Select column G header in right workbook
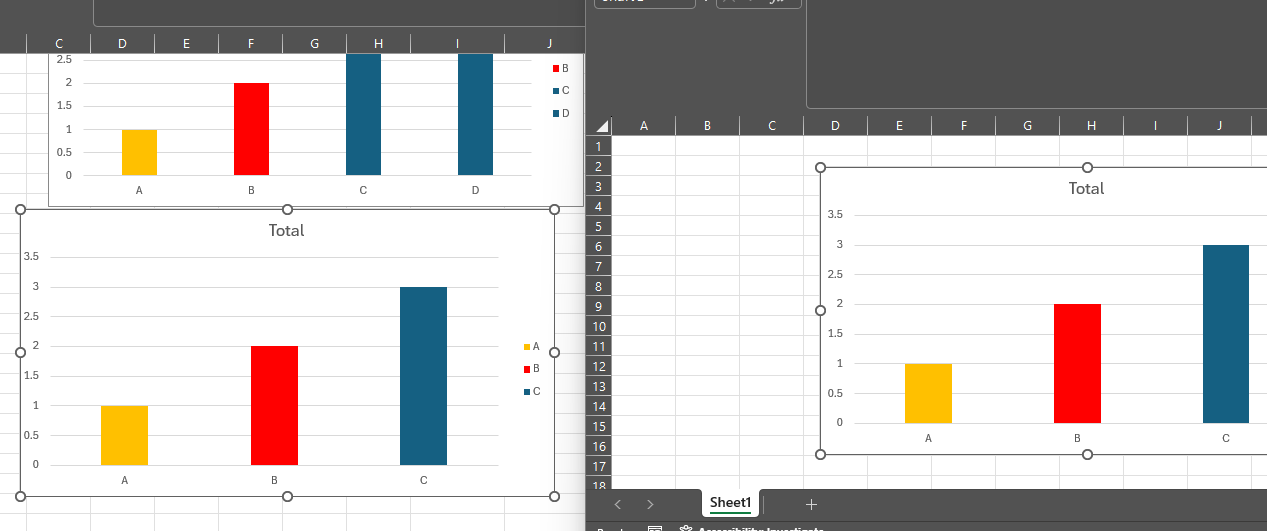The height and width of the screenshot is (531, 1267). [1028, 126]
